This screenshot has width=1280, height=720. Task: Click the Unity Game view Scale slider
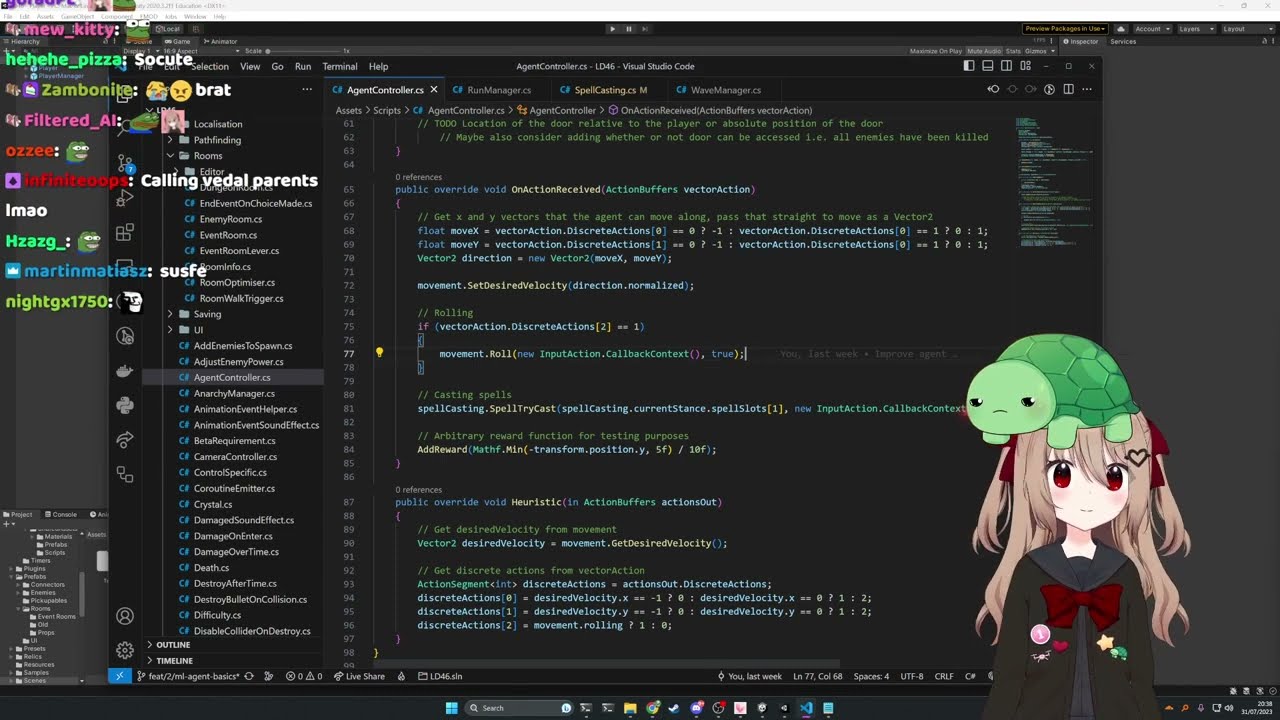303,51
